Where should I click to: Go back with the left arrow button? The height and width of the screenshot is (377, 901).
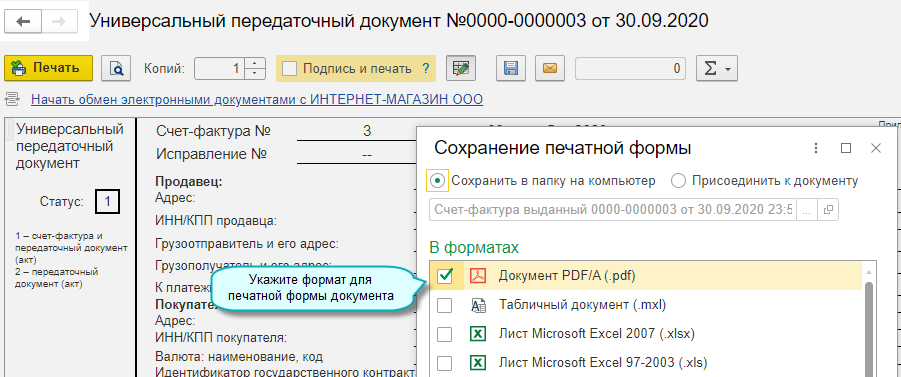tap(24, 21)
